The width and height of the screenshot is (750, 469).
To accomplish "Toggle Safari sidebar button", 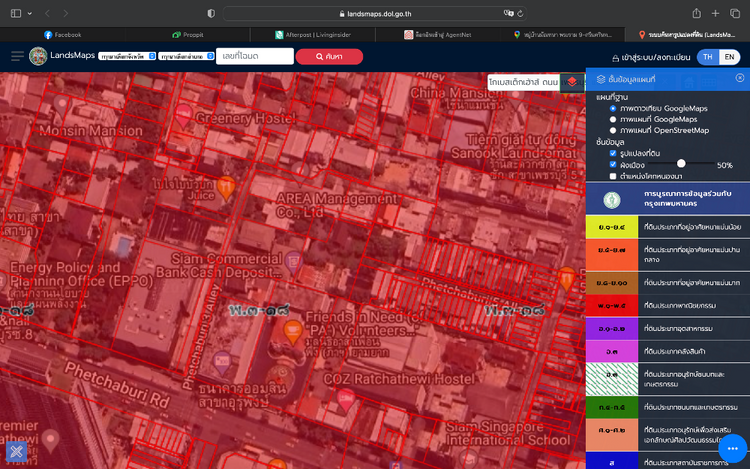I will 16,13.
